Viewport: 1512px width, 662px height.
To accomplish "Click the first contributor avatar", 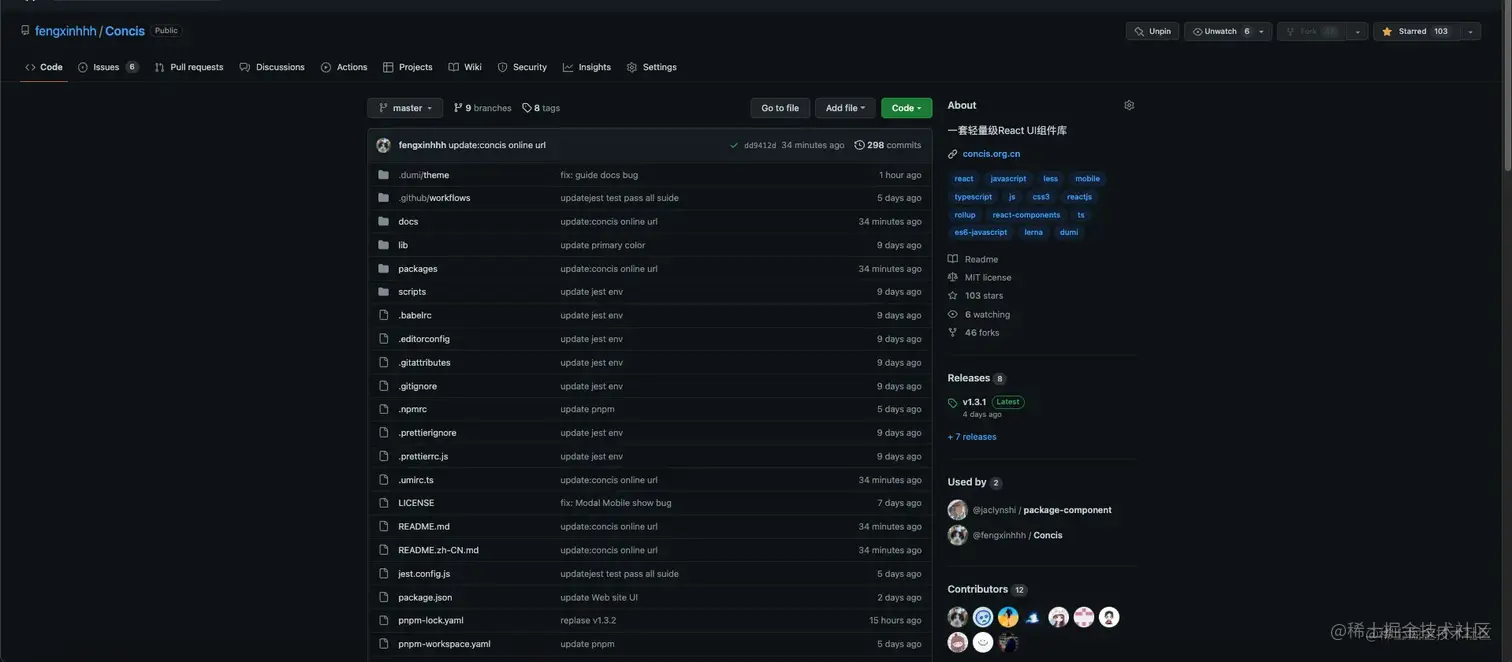I will [958, 617].
